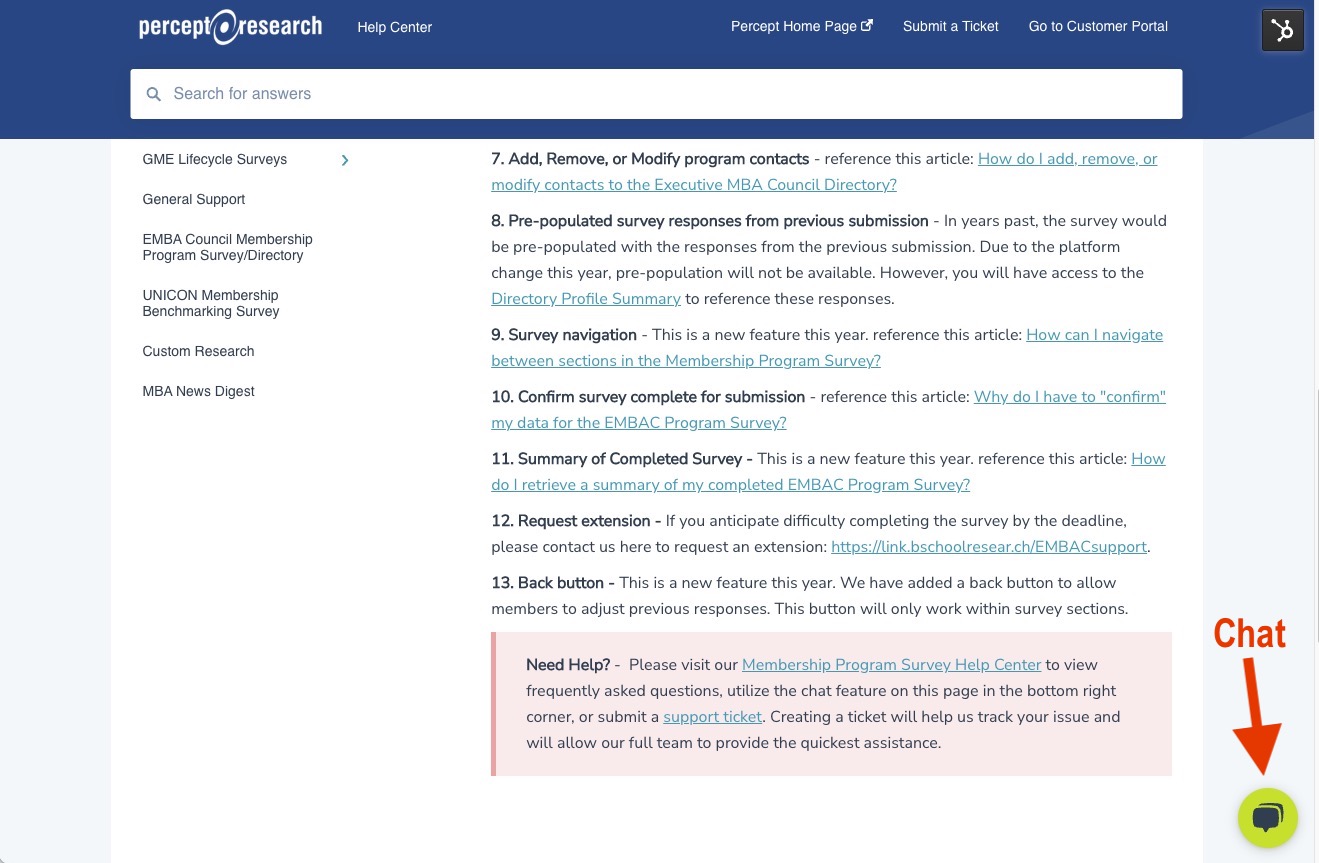Screen dimensions: 1319x863
Task: Open article on navigating between survey sections
Action: pos(827,348)
